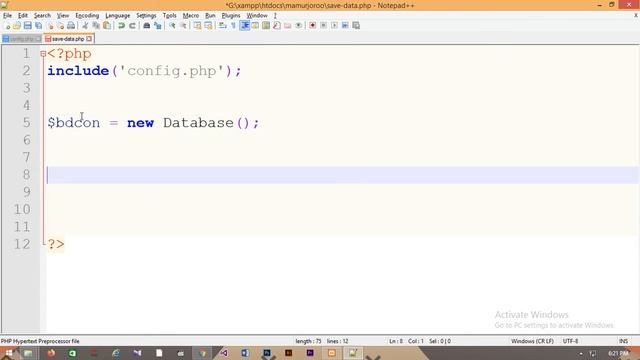Click the Close All toolbar icon
This screenshot has width=640, height=360.
click(60, 26)
